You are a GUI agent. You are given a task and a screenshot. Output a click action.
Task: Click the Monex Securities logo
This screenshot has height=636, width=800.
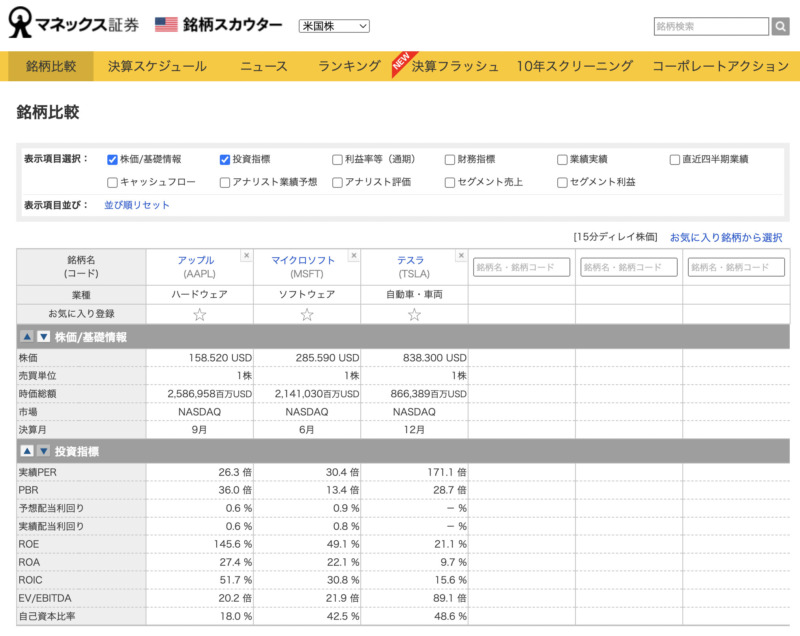click(74, 23)
